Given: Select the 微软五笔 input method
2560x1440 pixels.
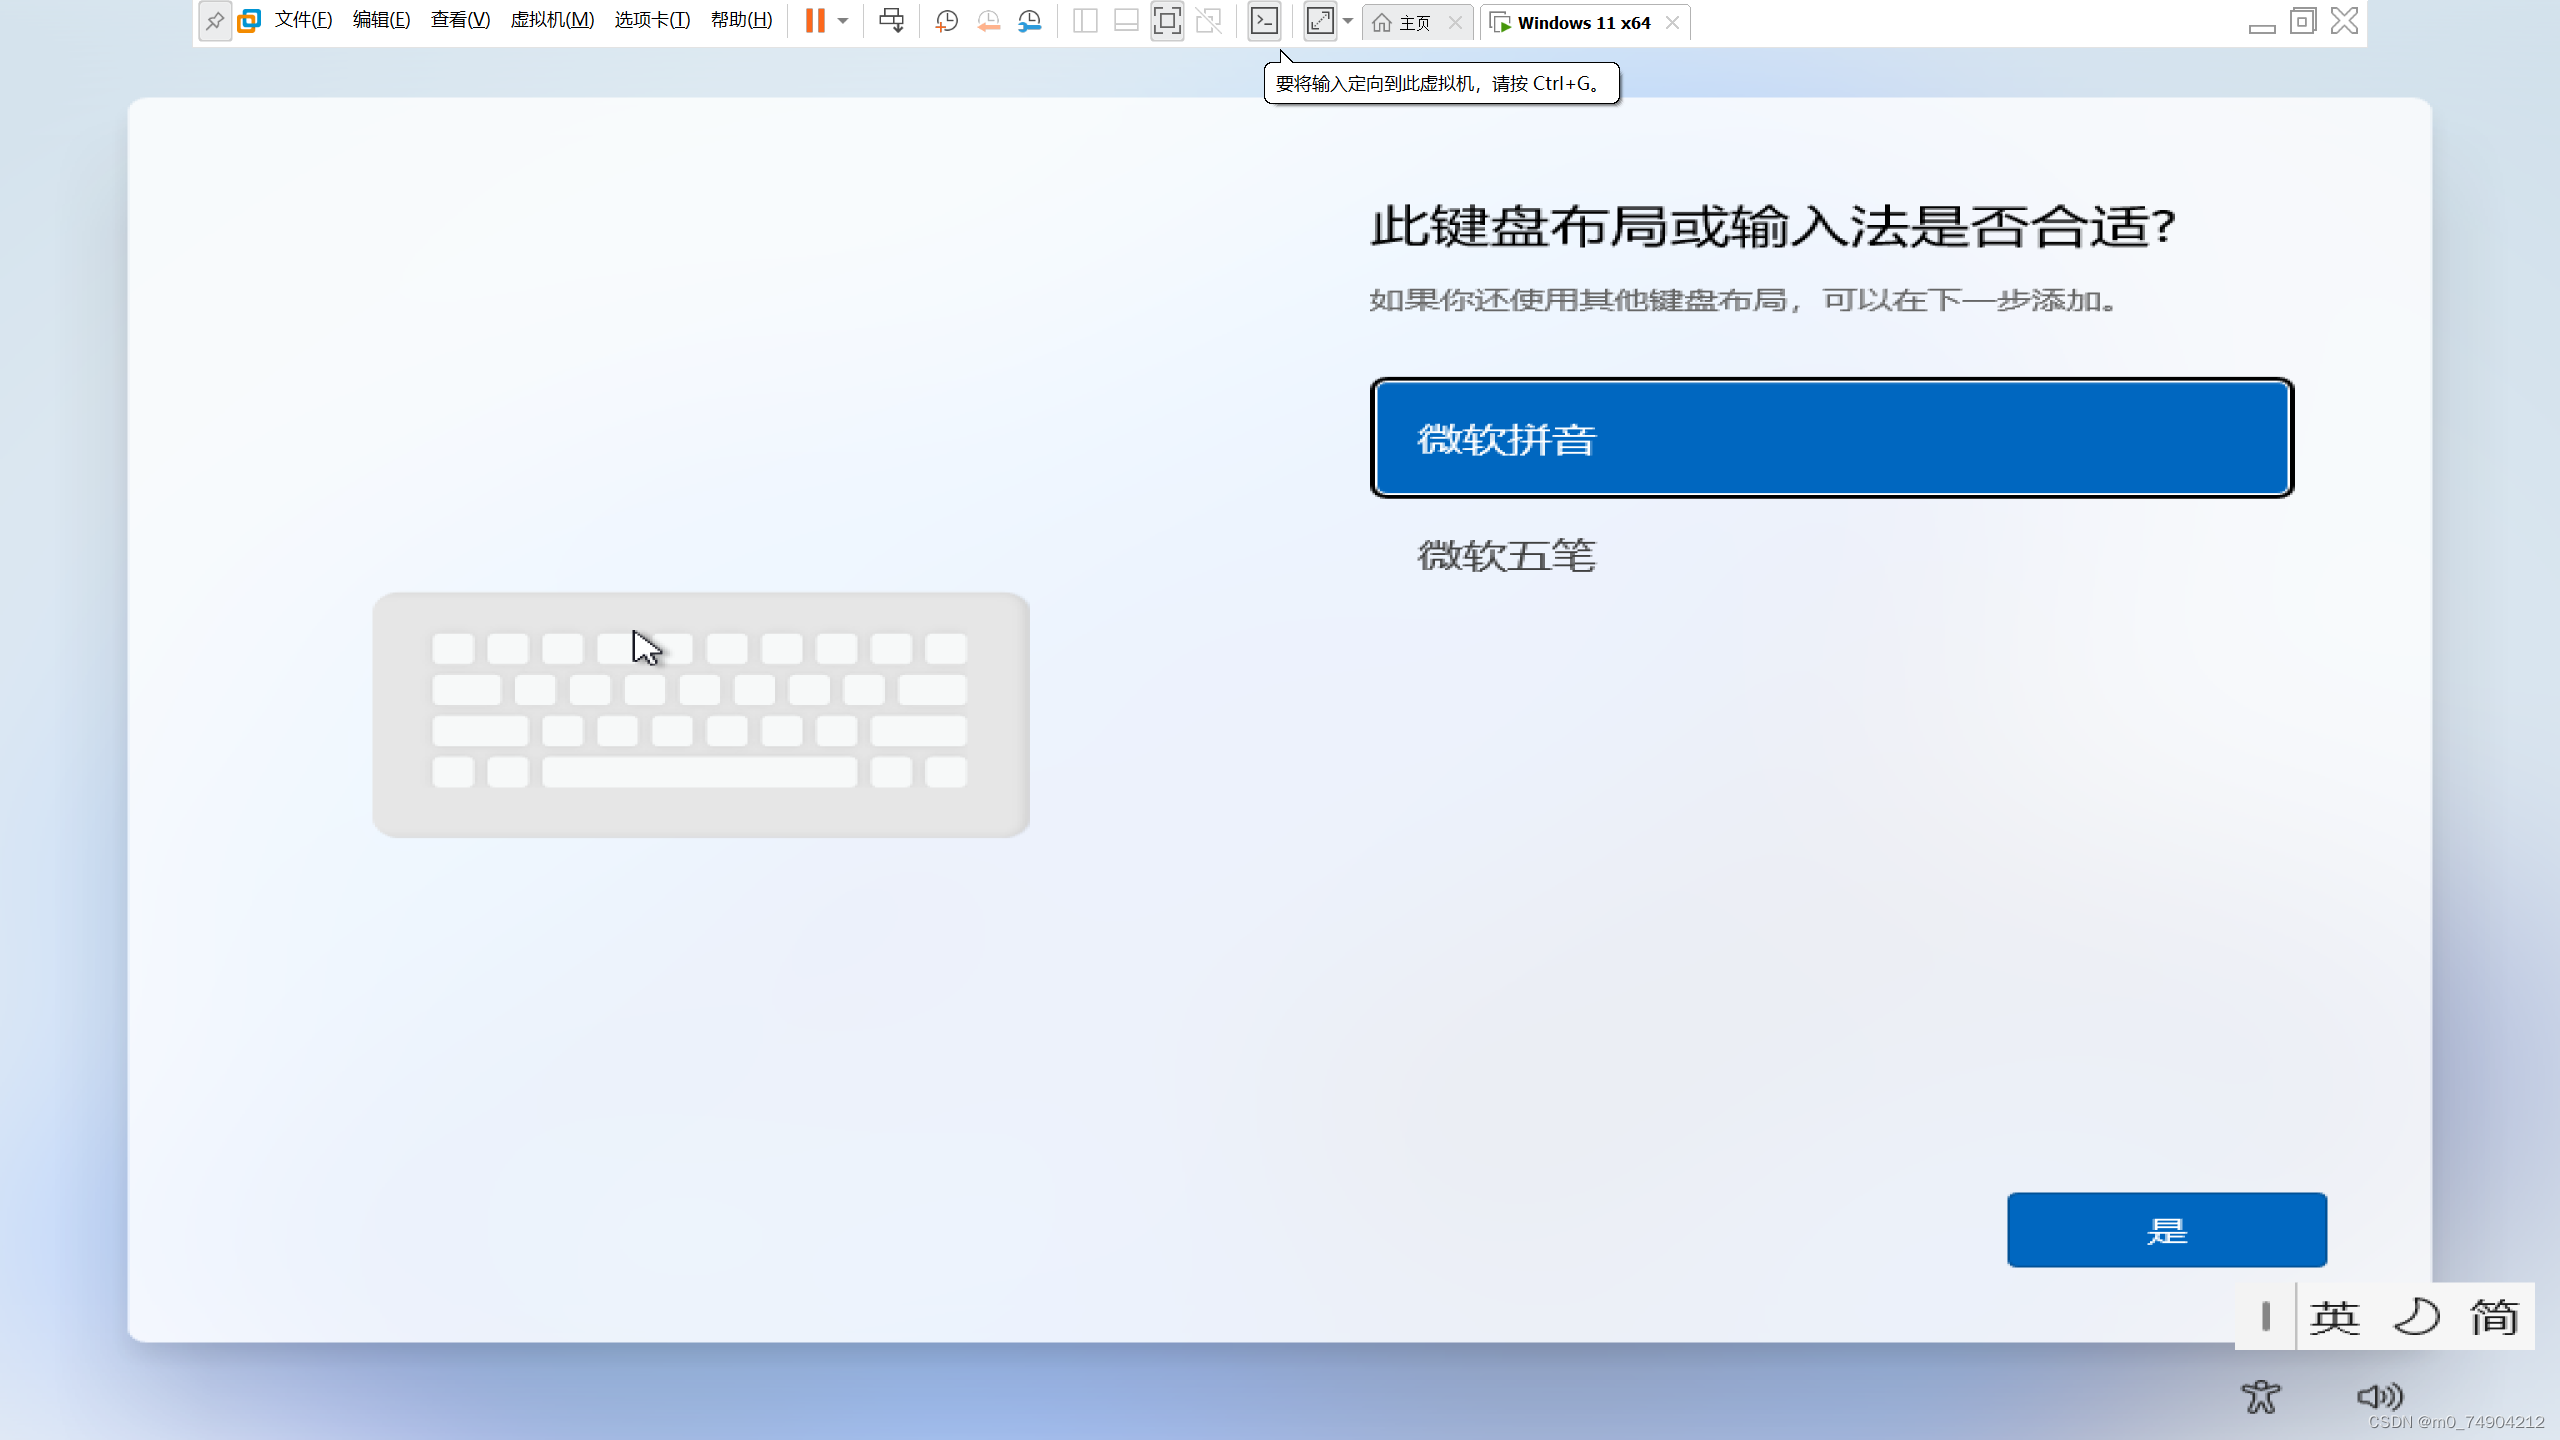Looking at the screenshot, I should click(1506, 555).
